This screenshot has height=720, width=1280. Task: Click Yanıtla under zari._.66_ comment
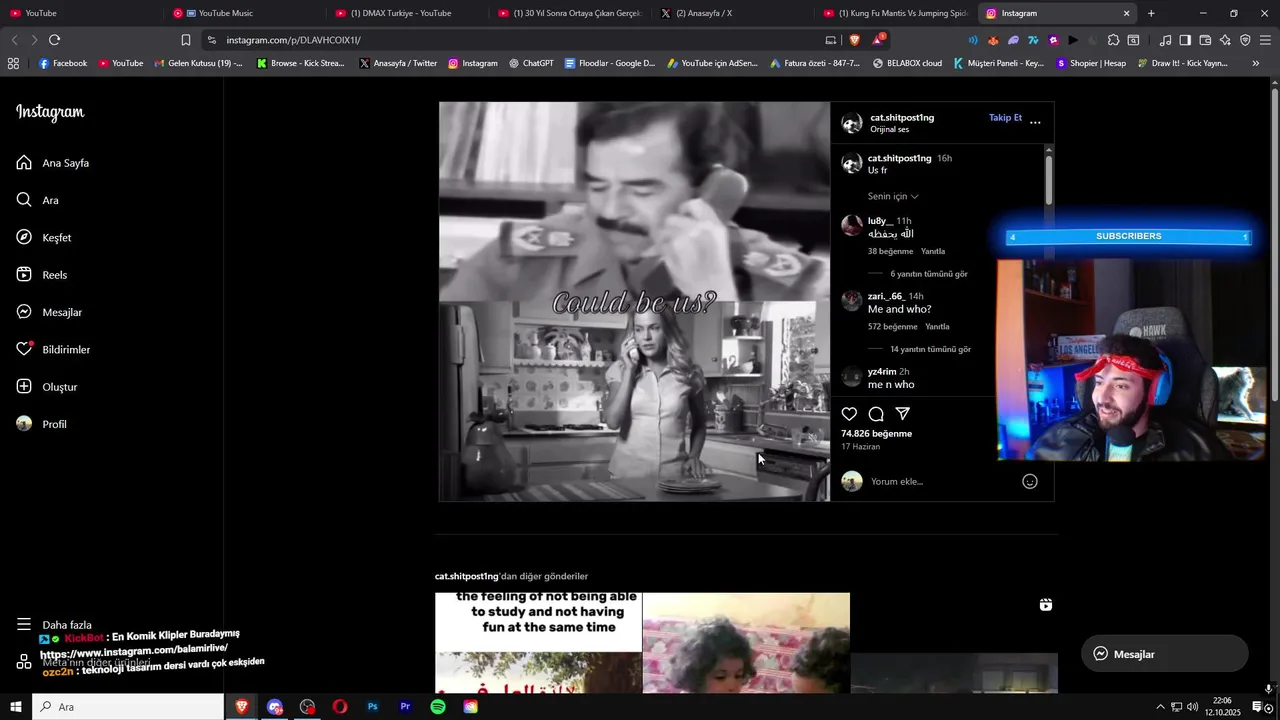click(x=937, y=327)
